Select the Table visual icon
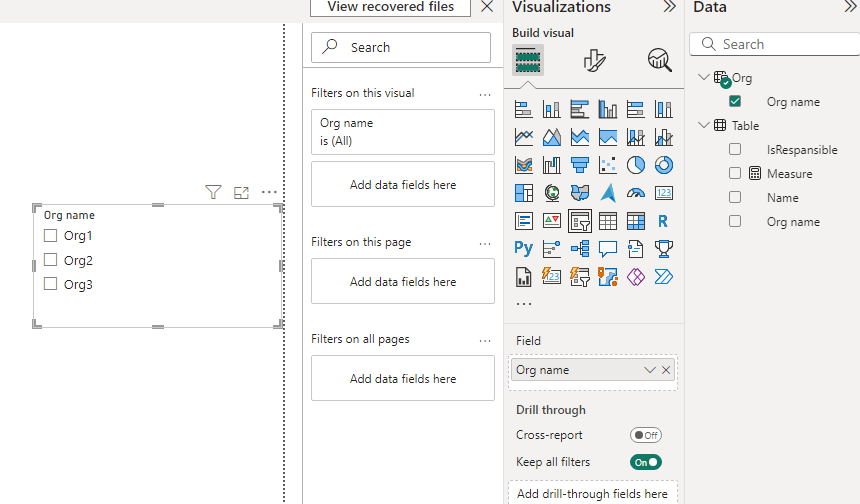Image resolution: width=860 pixels, height=504 pixels. (608, 221)
